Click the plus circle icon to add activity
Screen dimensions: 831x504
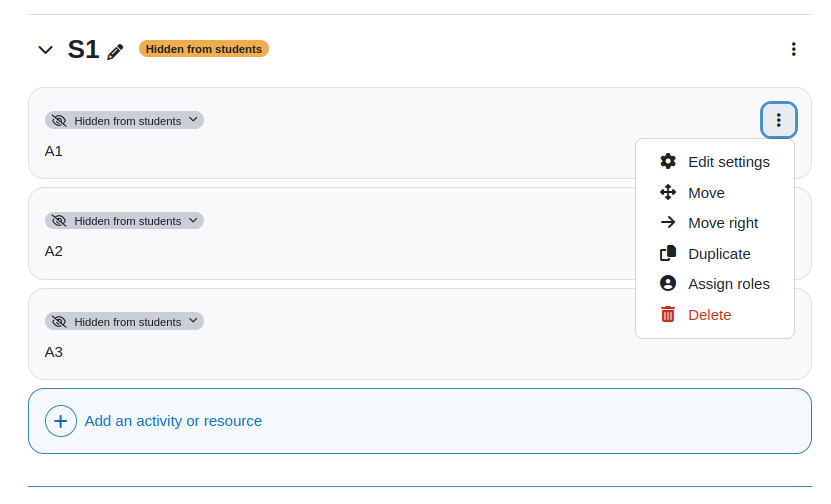tap(61, 421)
